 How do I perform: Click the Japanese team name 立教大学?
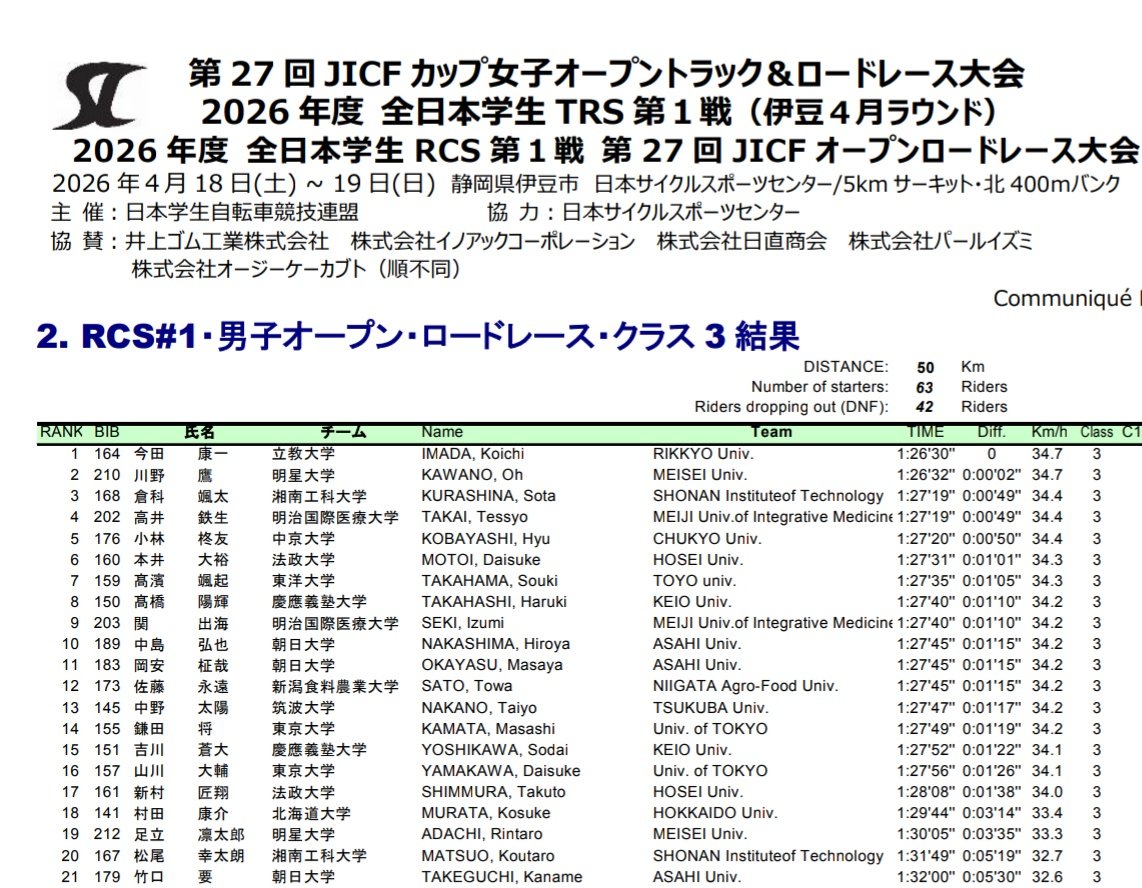pos(303,454)
